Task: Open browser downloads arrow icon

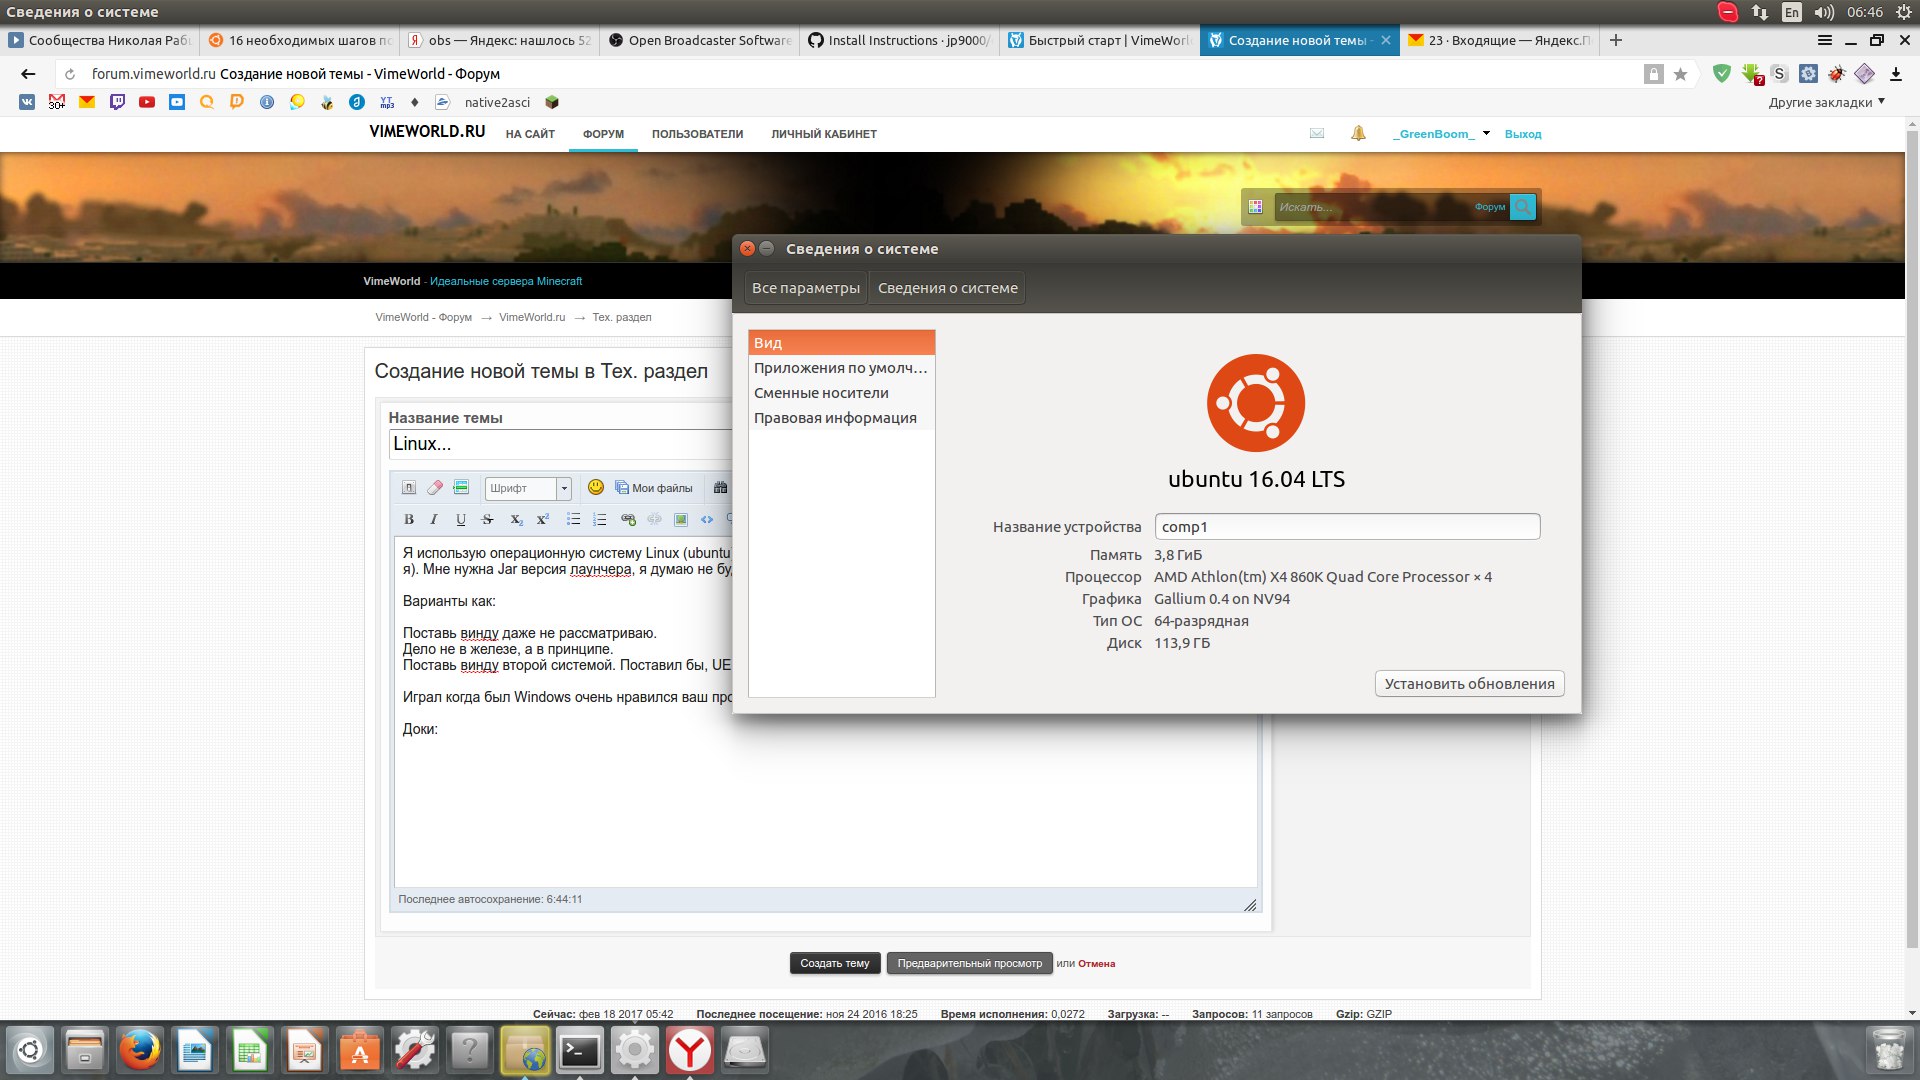Action: click(x=1895, y=74)
